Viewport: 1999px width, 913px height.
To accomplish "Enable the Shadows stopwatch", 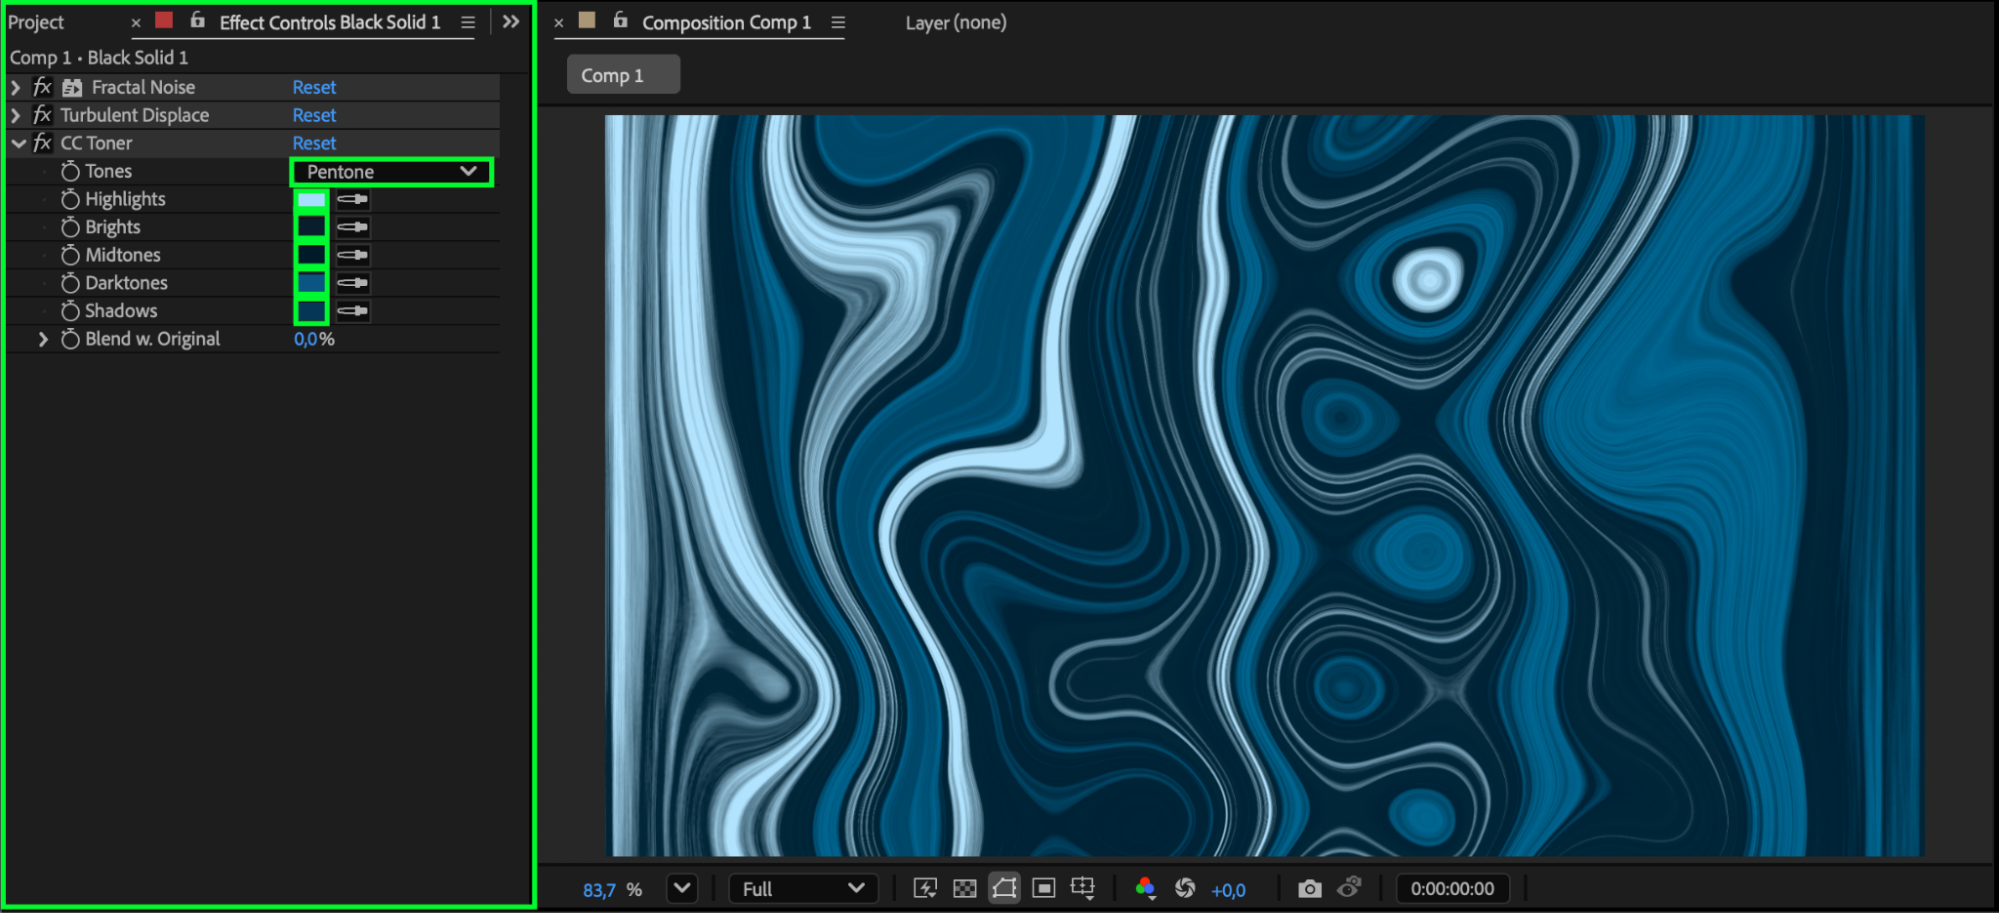I will 70,311.
